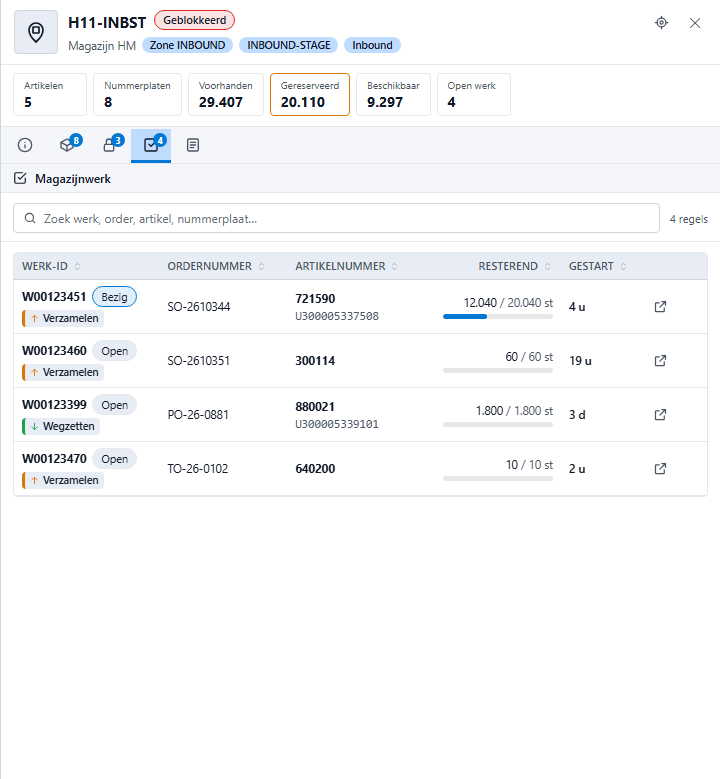Select the Artikelen 5 stat card
The width and height of the screenshot is (720, 779).
(x=50, y=94)
